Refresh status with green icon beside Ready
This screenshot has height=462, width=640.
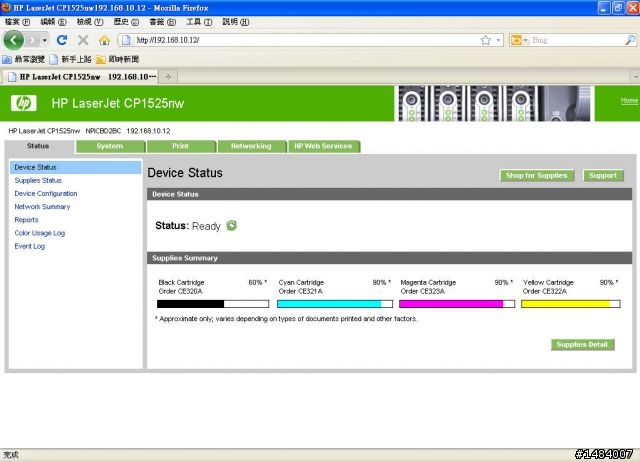click(x=231, y=225)
